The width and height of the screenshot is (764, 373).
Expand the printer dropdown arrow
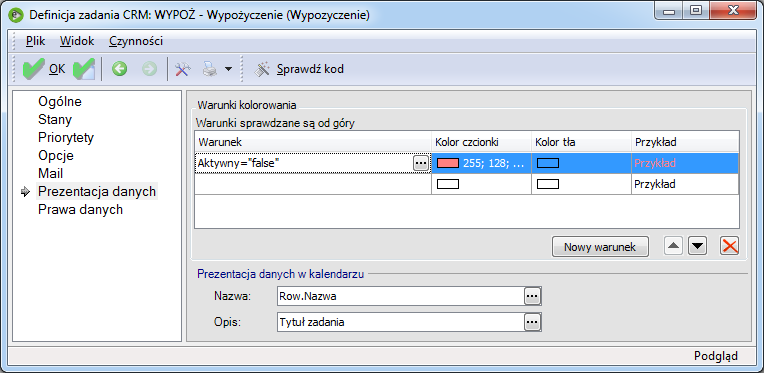[x=228, y=69]
